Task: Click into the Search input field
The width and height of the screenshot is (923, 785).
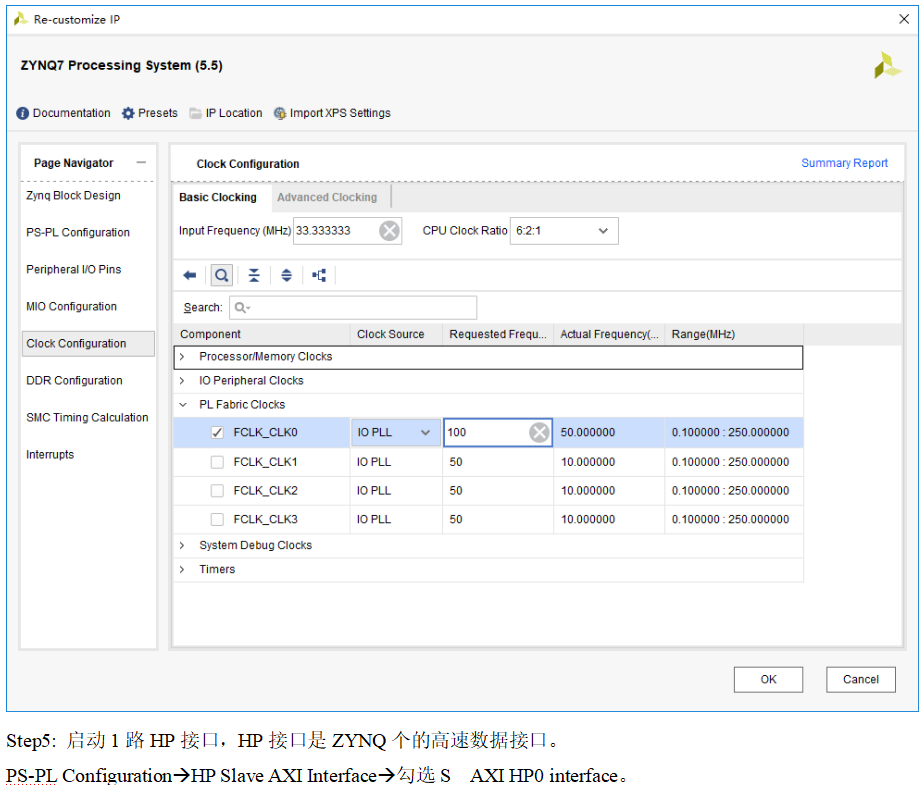Action: (353, 307)
